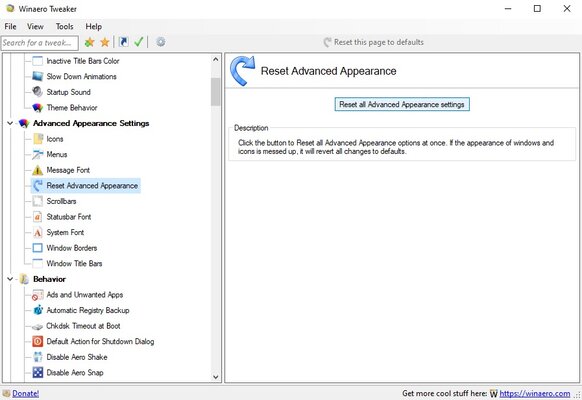Screen dimensions: 582x400
Task: Open the winaero.com link
Action: (x=534, y=393)
